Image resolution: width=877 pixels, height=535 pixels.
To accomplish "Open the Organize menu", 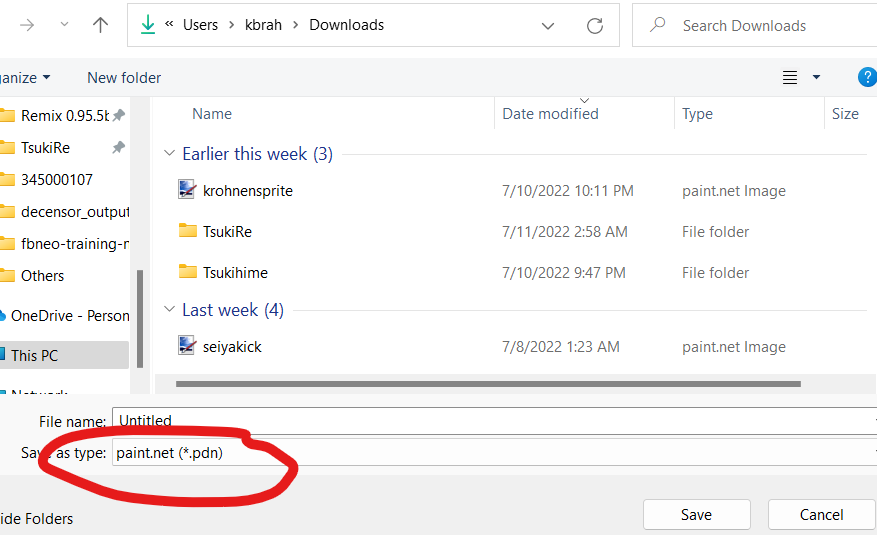I will (x=25, y=78).
